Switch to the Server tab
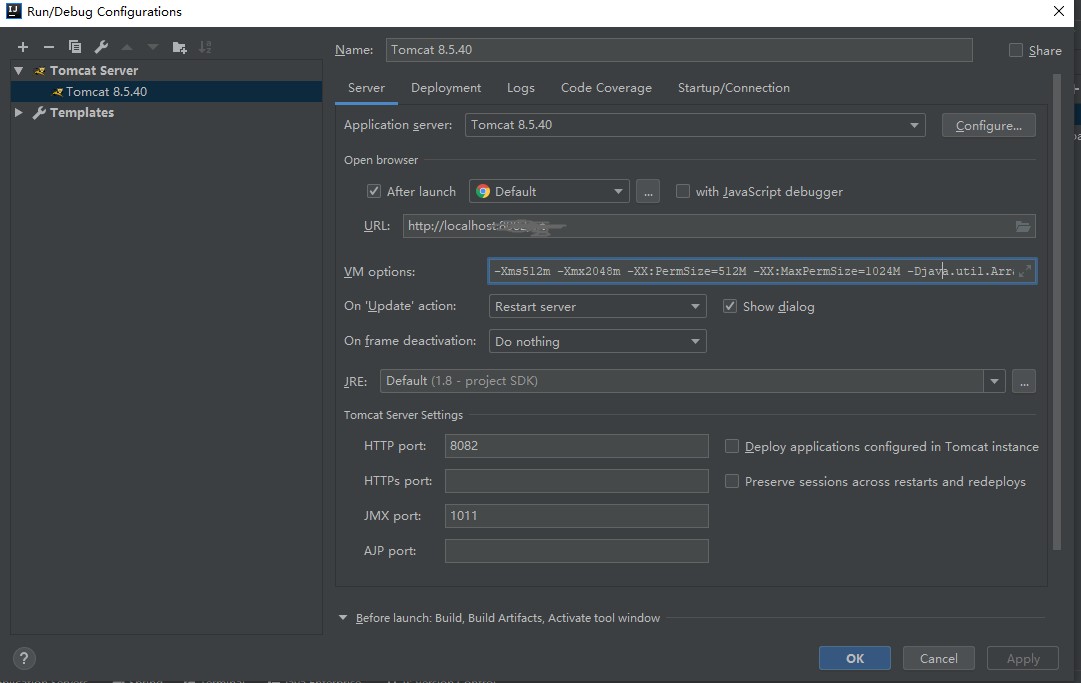Image resolution: width=1081 pixels, height=683 pixels. coord(366,88)
